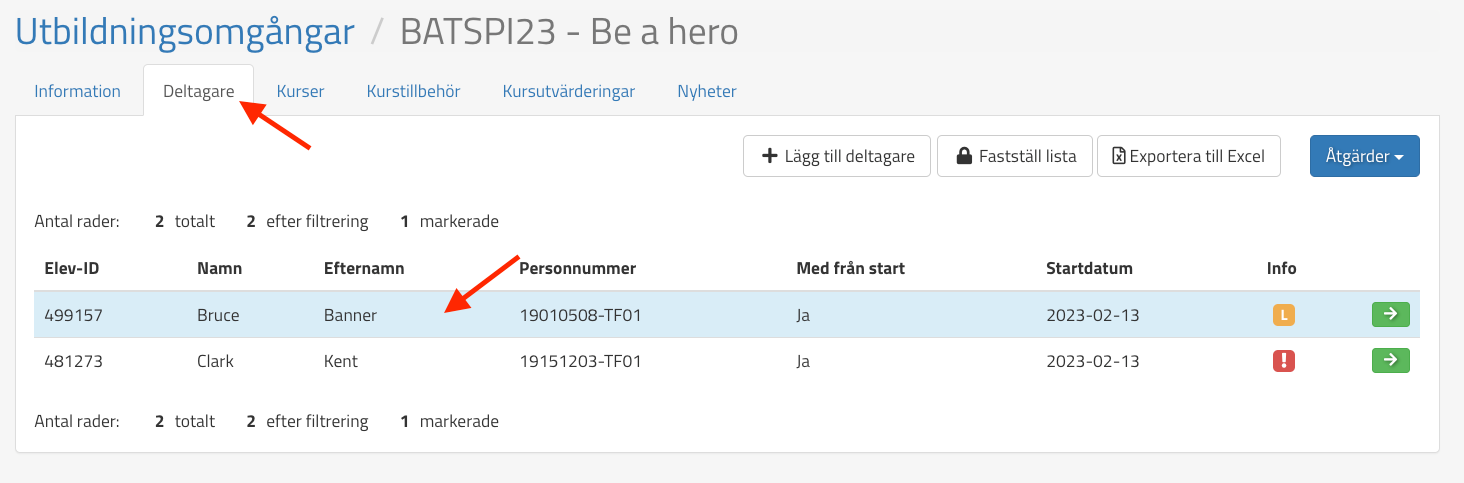This screenshot has height=483, width=1464.
Task: Open Bruce Banner with green arrow button
Action: [1390, 315]
